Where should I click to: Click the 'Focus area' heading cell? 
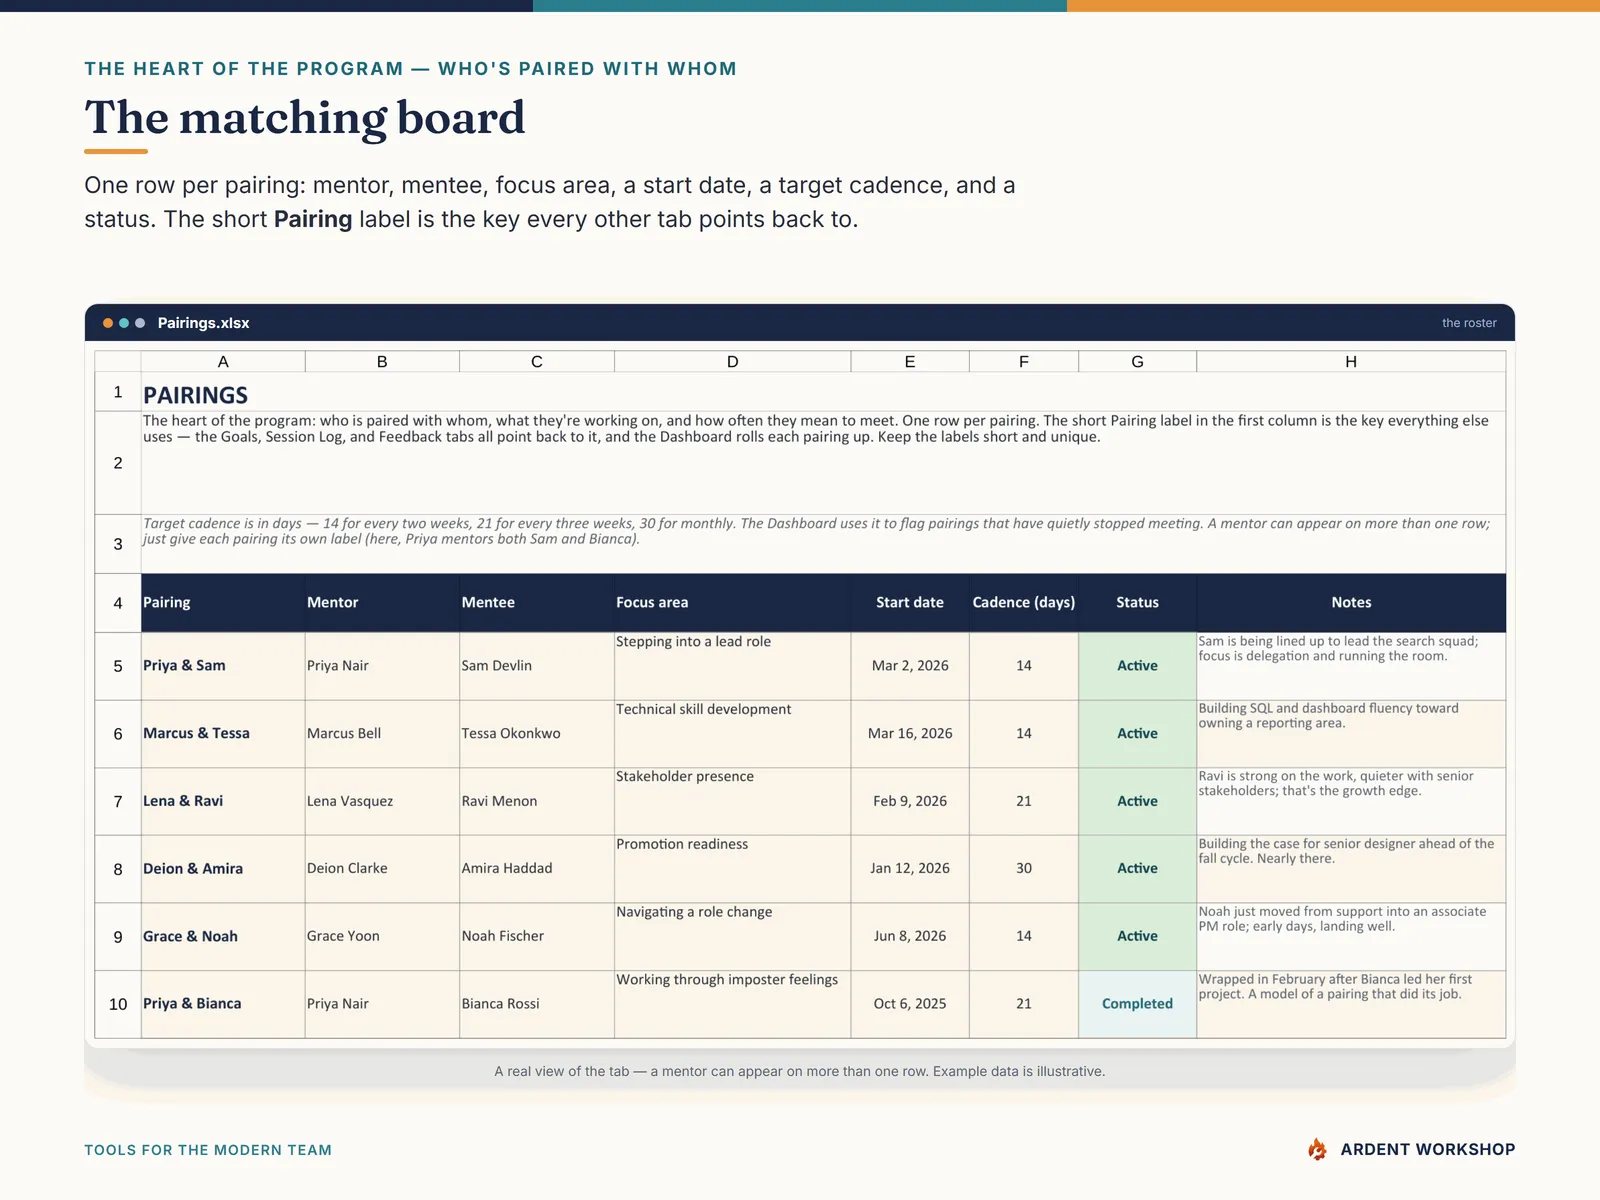pyautogui.click(x=733, y=603)
